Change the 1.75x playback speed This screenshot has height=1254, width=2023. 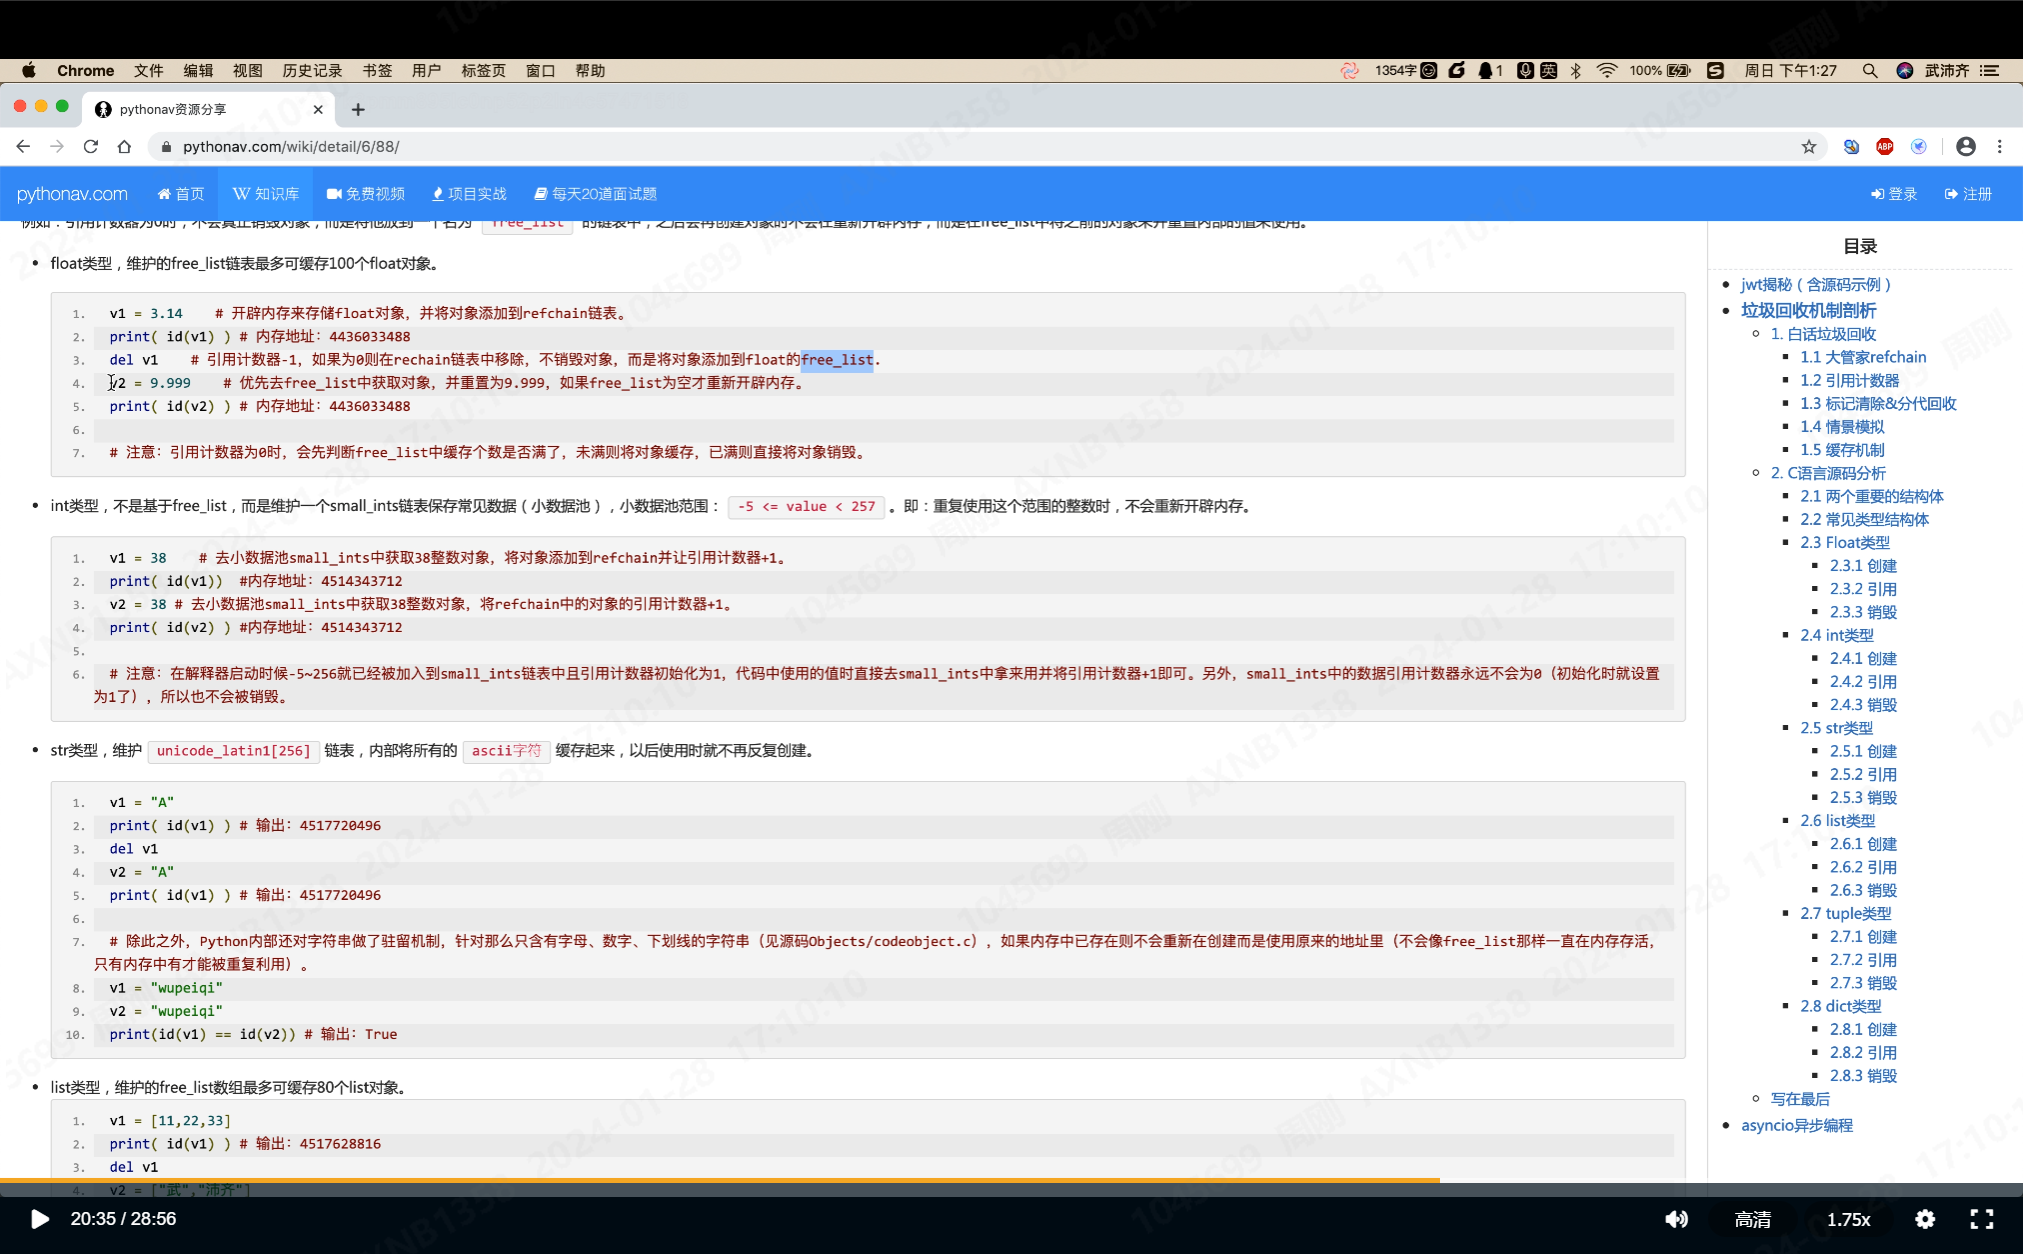1848,1219
